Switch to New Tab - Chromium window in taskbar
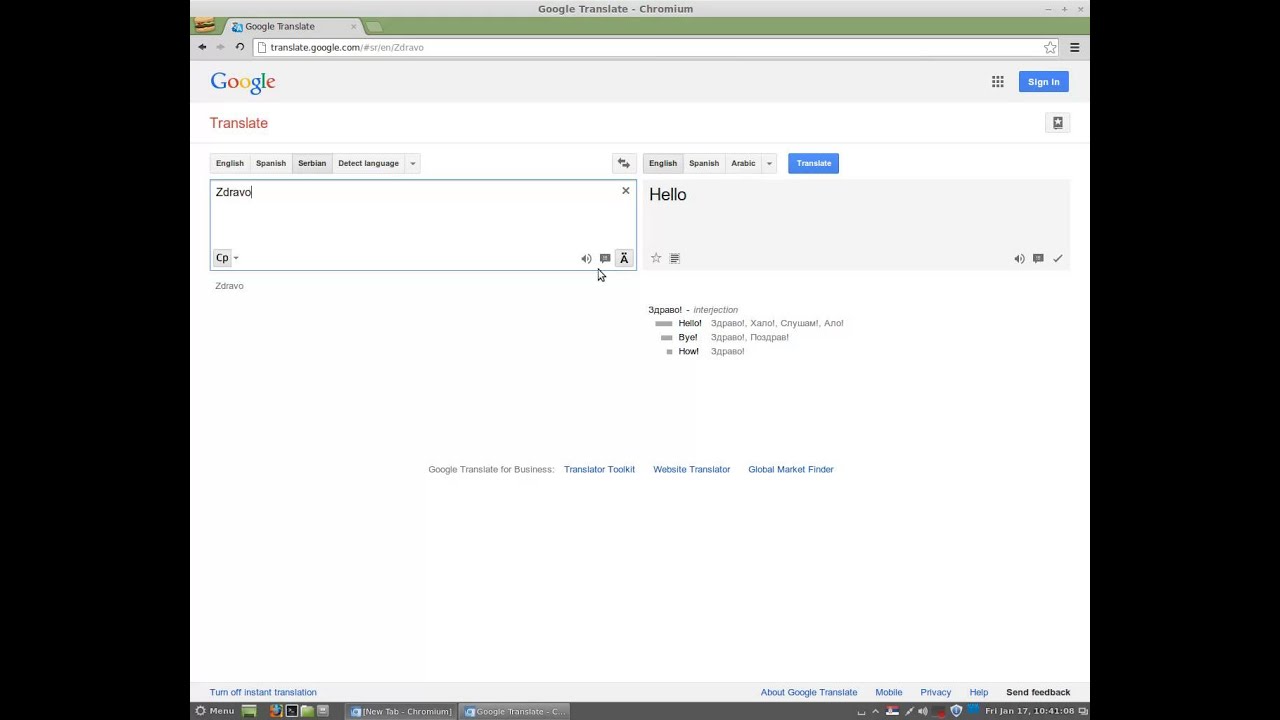Viewport: 1280px width, 720px height. click(x=401, y=711)
